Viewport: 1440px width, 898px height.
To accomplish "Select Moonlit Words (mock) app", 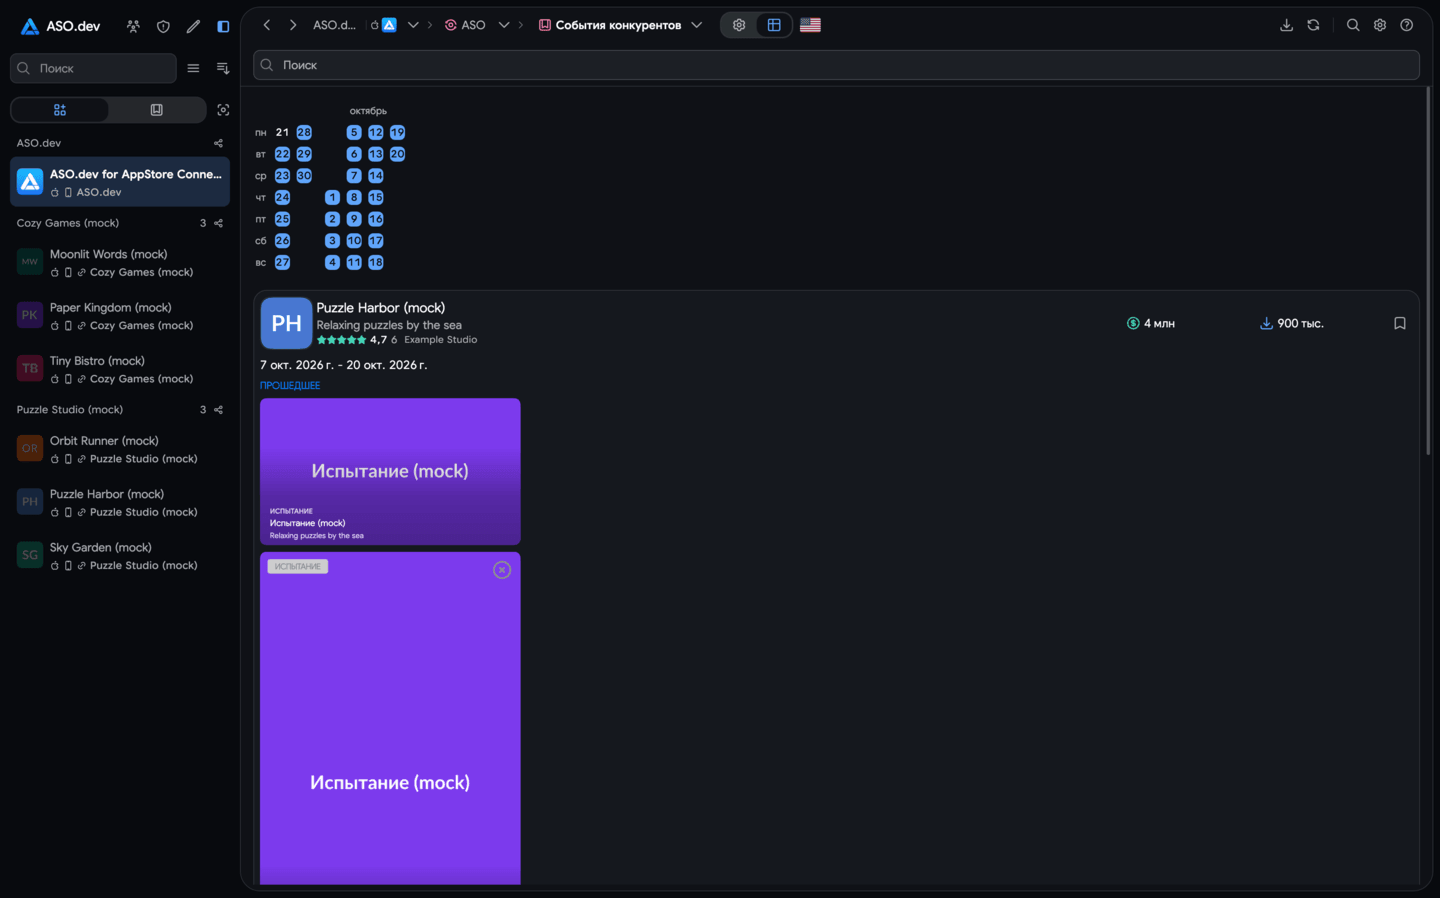I will tap(120, 262).
